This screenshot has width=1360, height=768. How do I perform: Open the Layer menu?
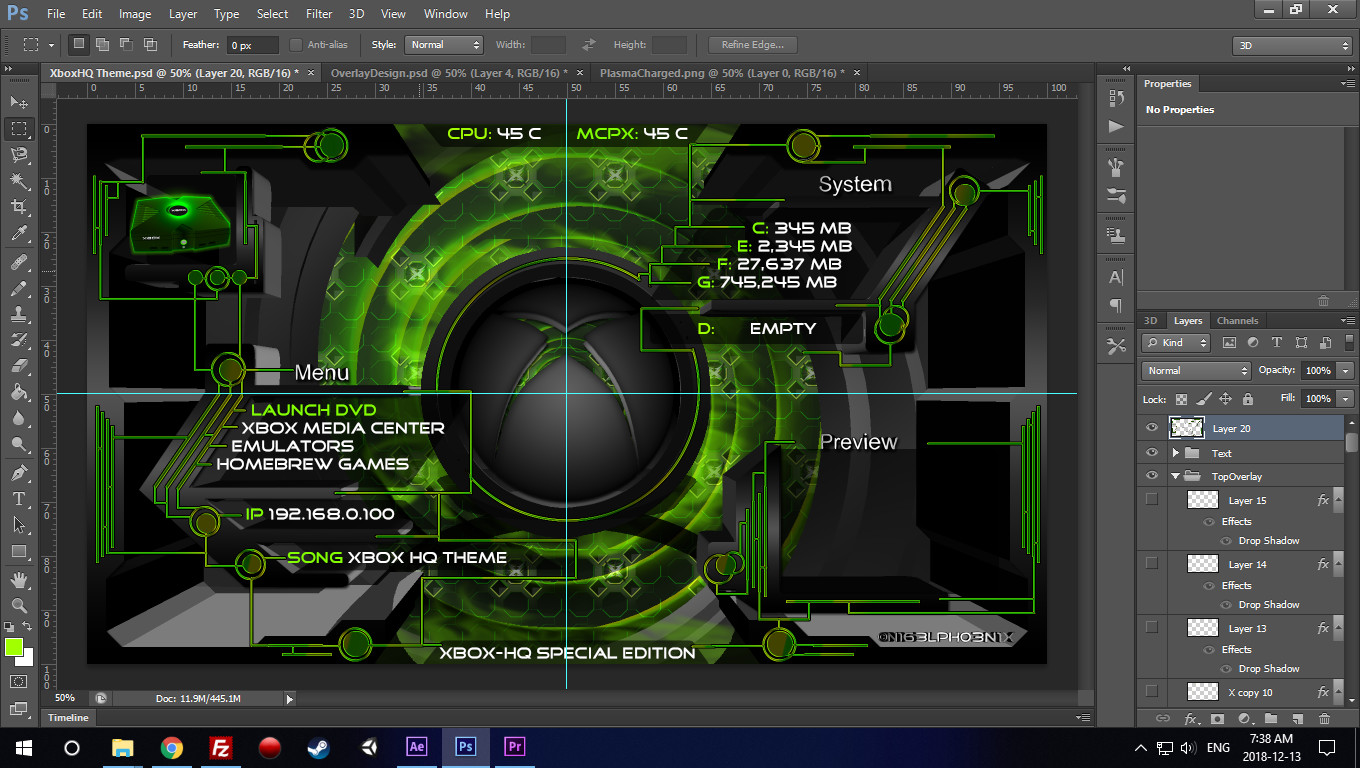pos(183,14)
